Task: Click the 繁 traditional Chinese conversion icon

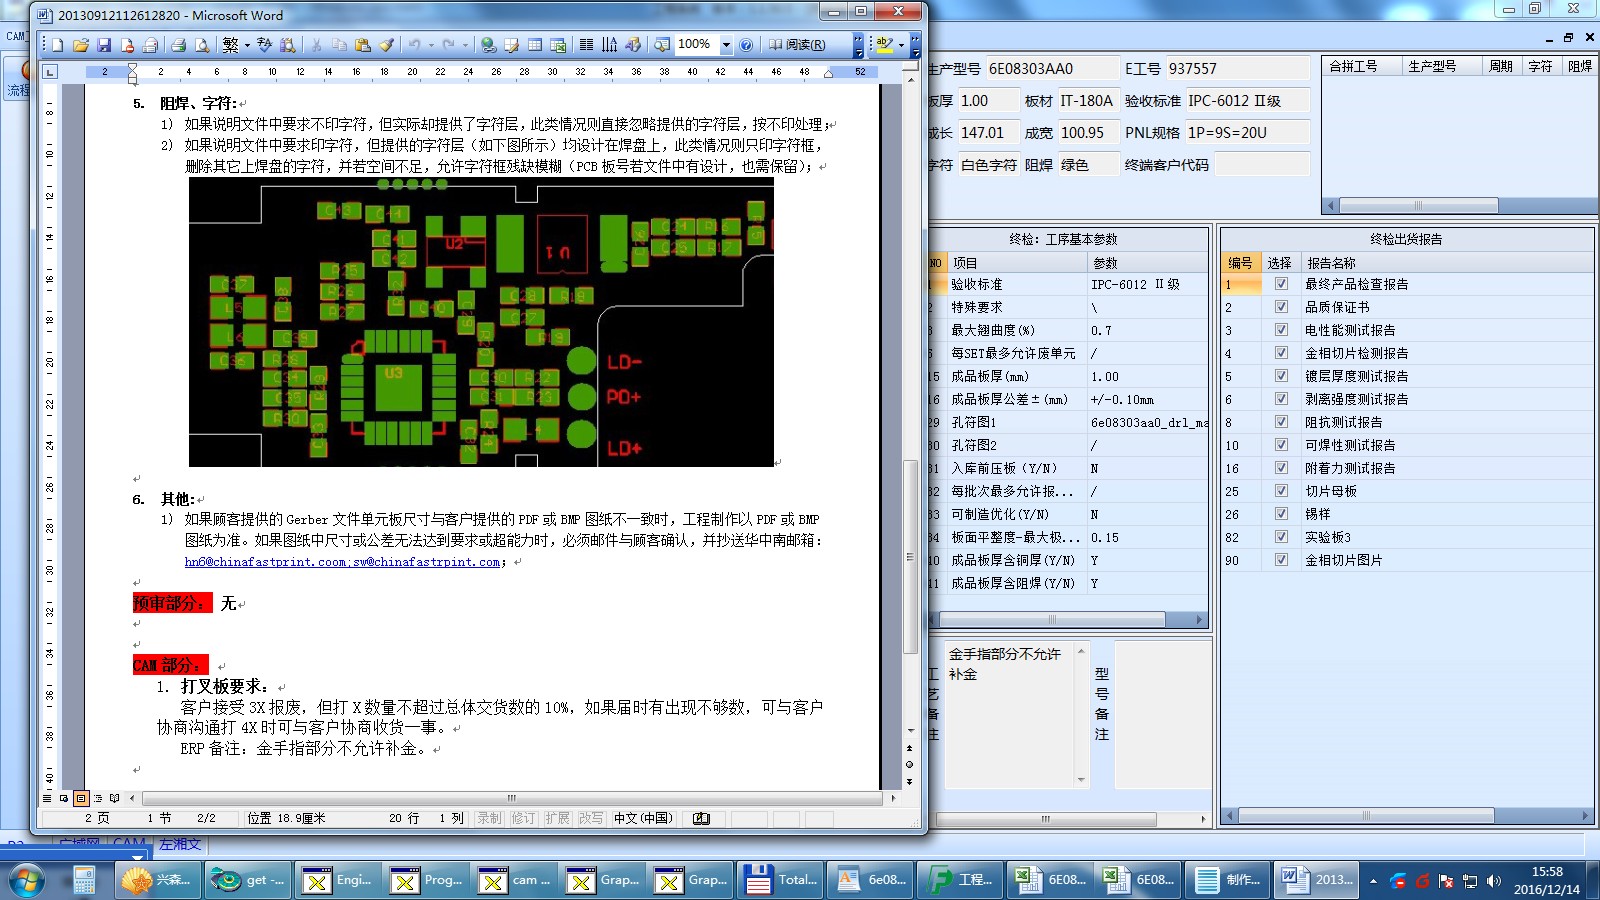Action: pos(230,45)
